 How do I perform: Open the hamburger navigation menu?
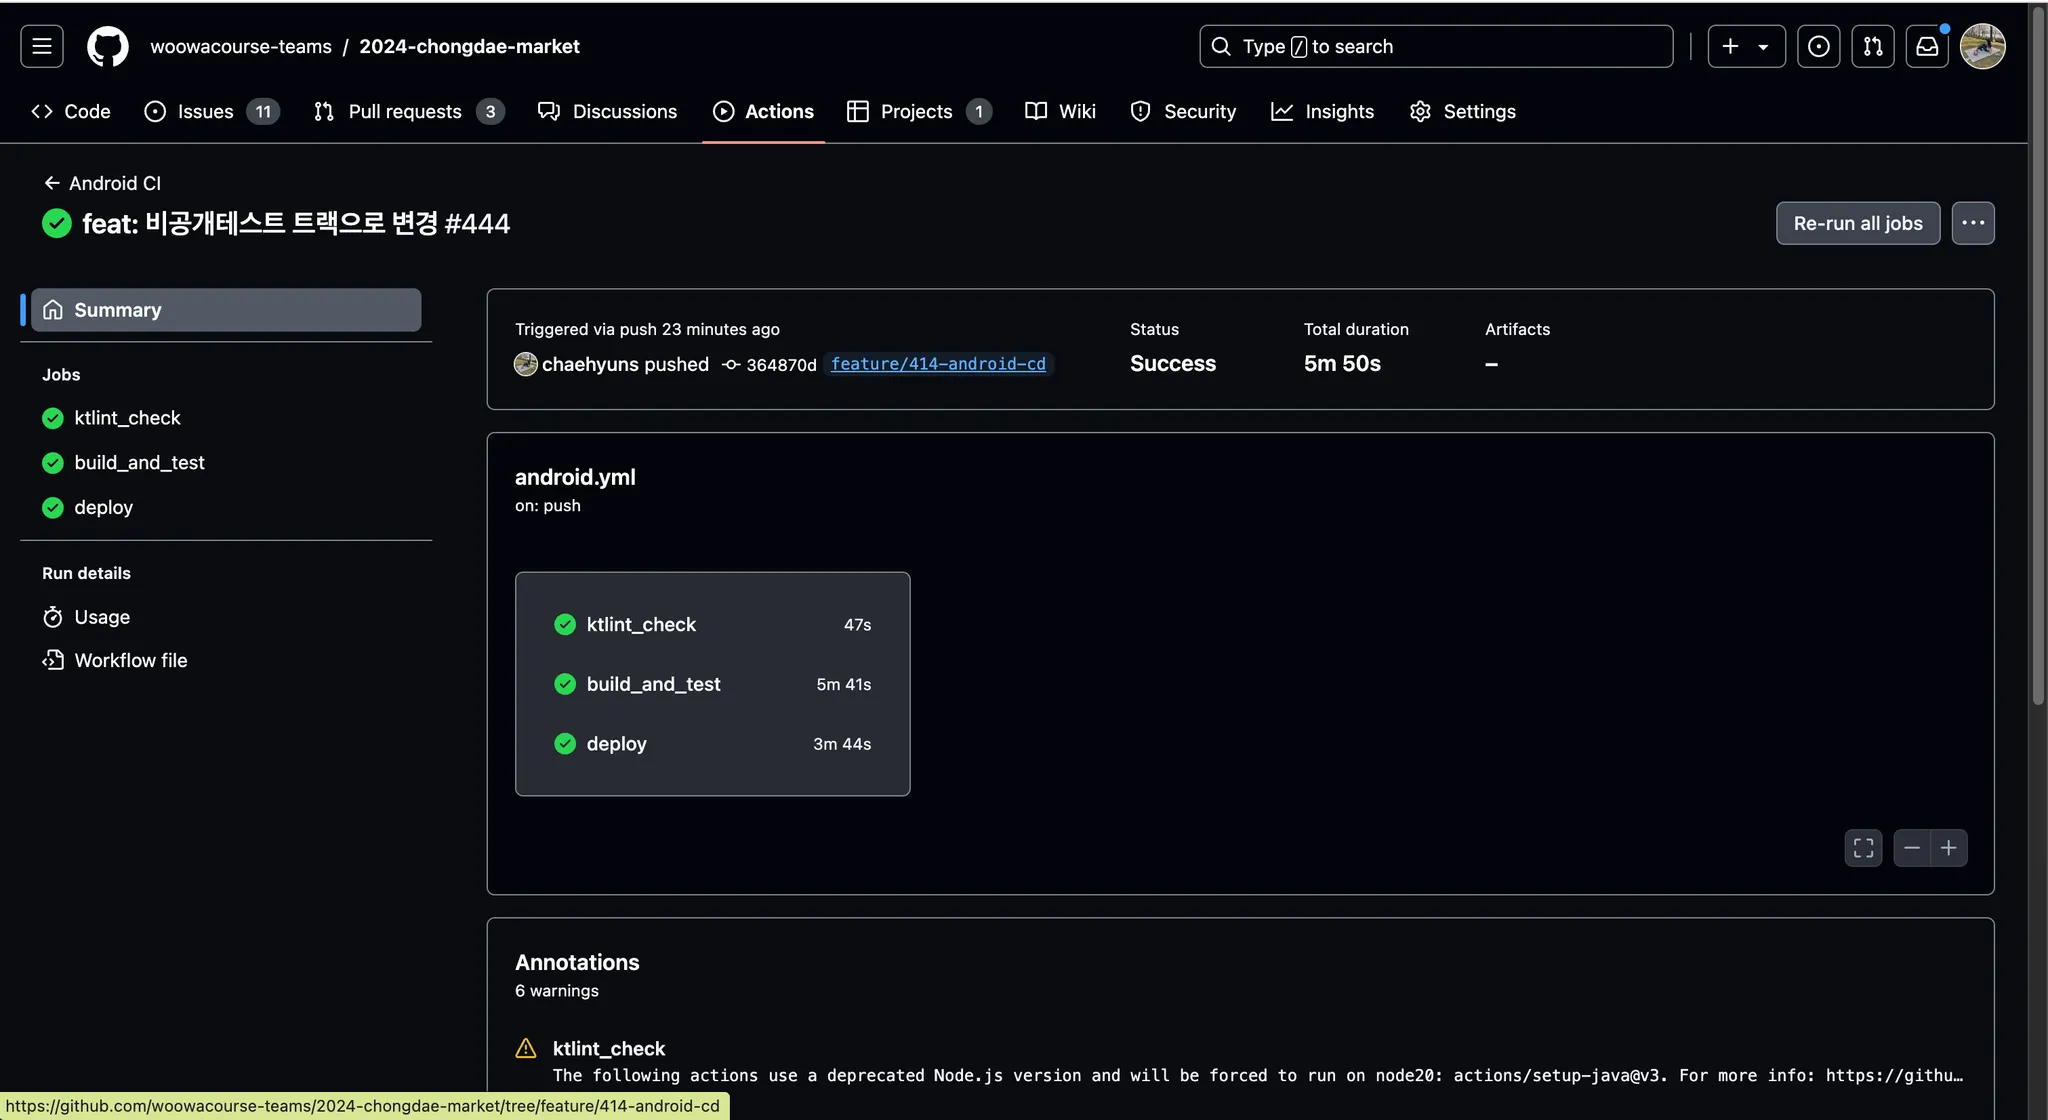[42, 46]
